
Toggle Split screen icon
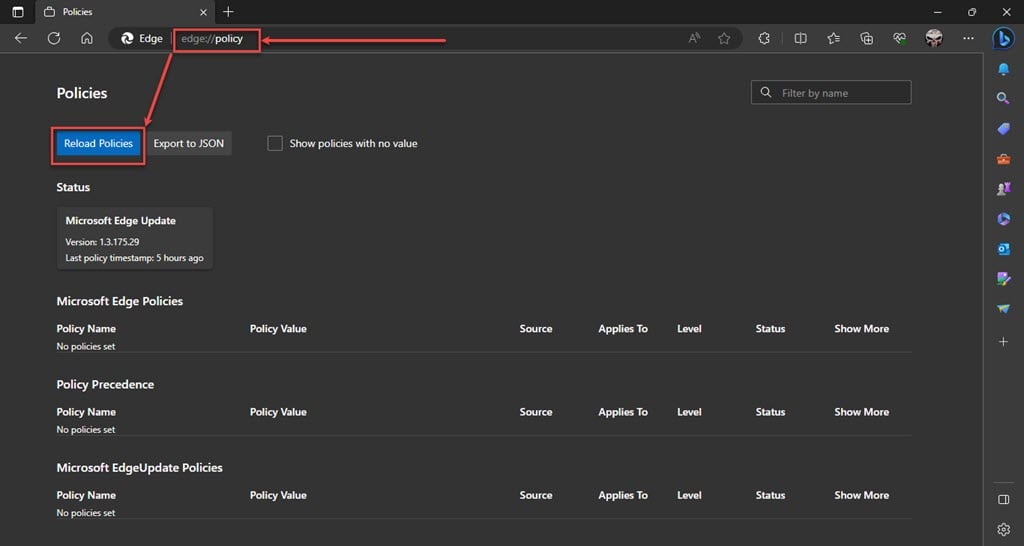tap(800, 39)
